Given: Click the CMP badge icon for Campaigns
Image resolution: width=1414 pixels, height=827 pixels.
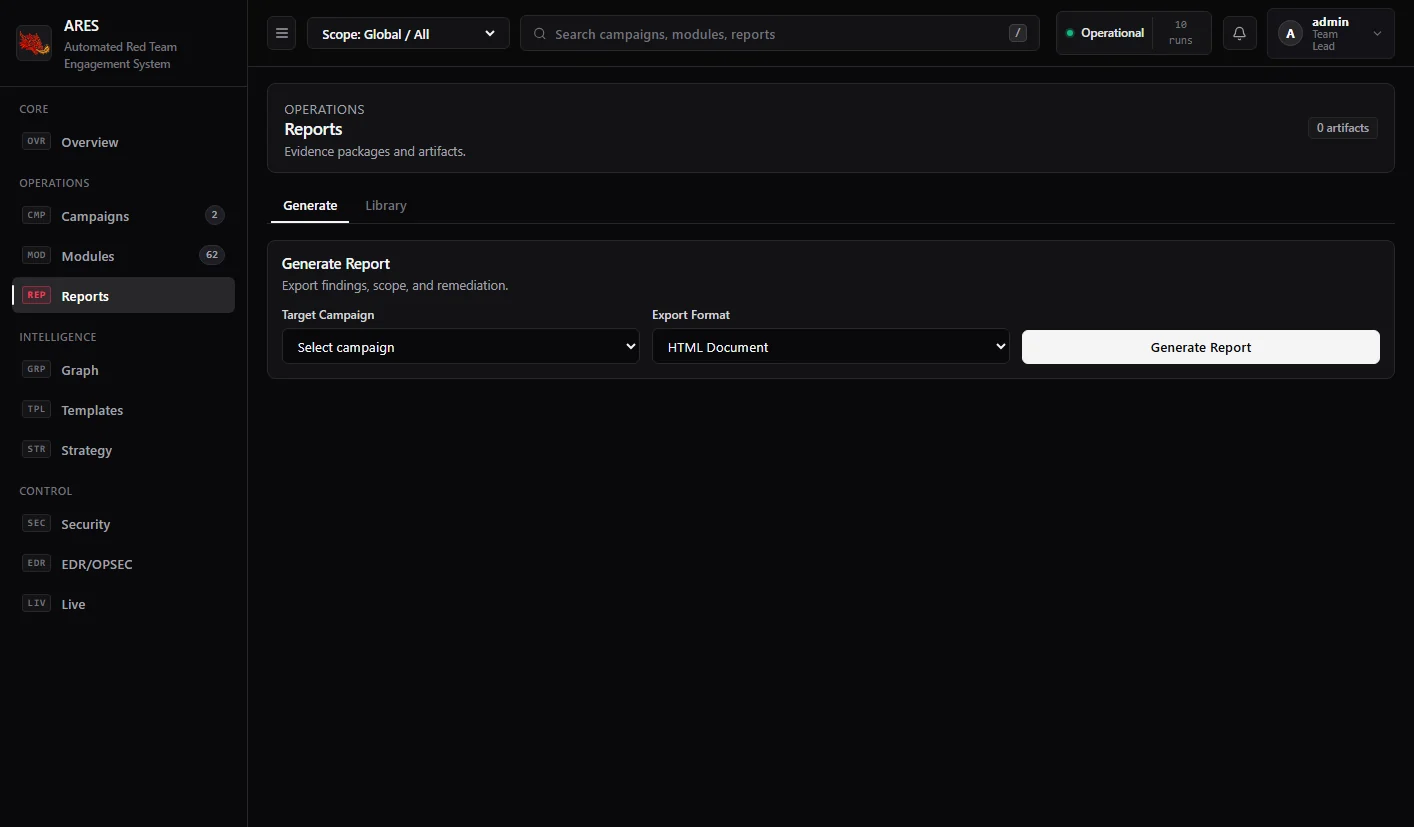Looking at the screenshot, I should [37, 216].
